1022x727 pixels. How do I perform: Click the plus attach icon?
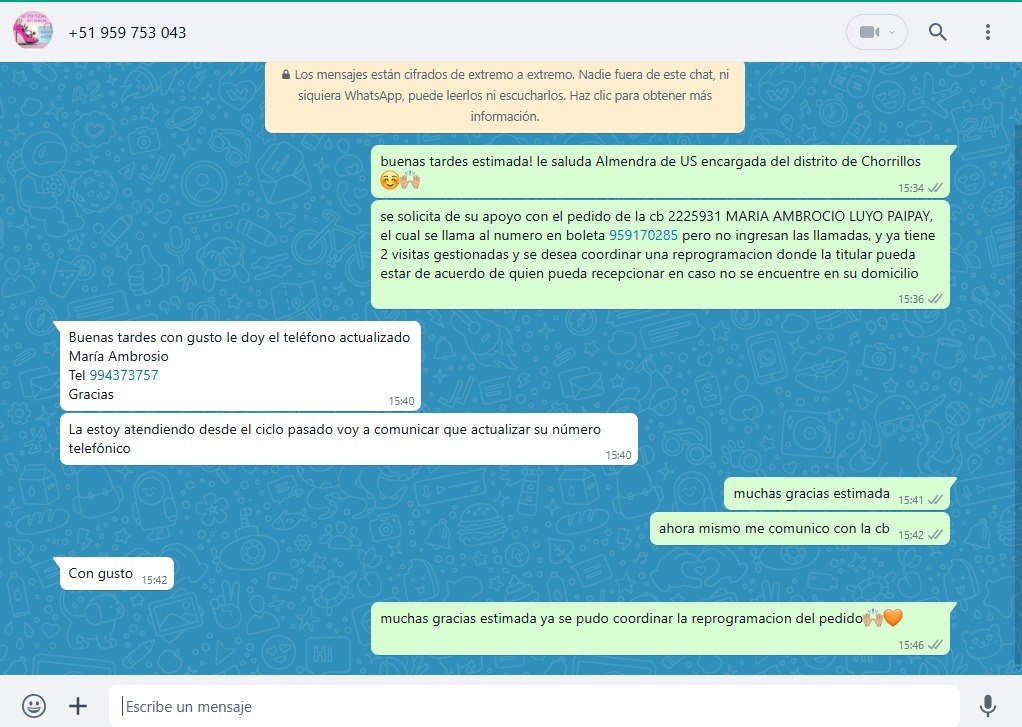point(78,706)
